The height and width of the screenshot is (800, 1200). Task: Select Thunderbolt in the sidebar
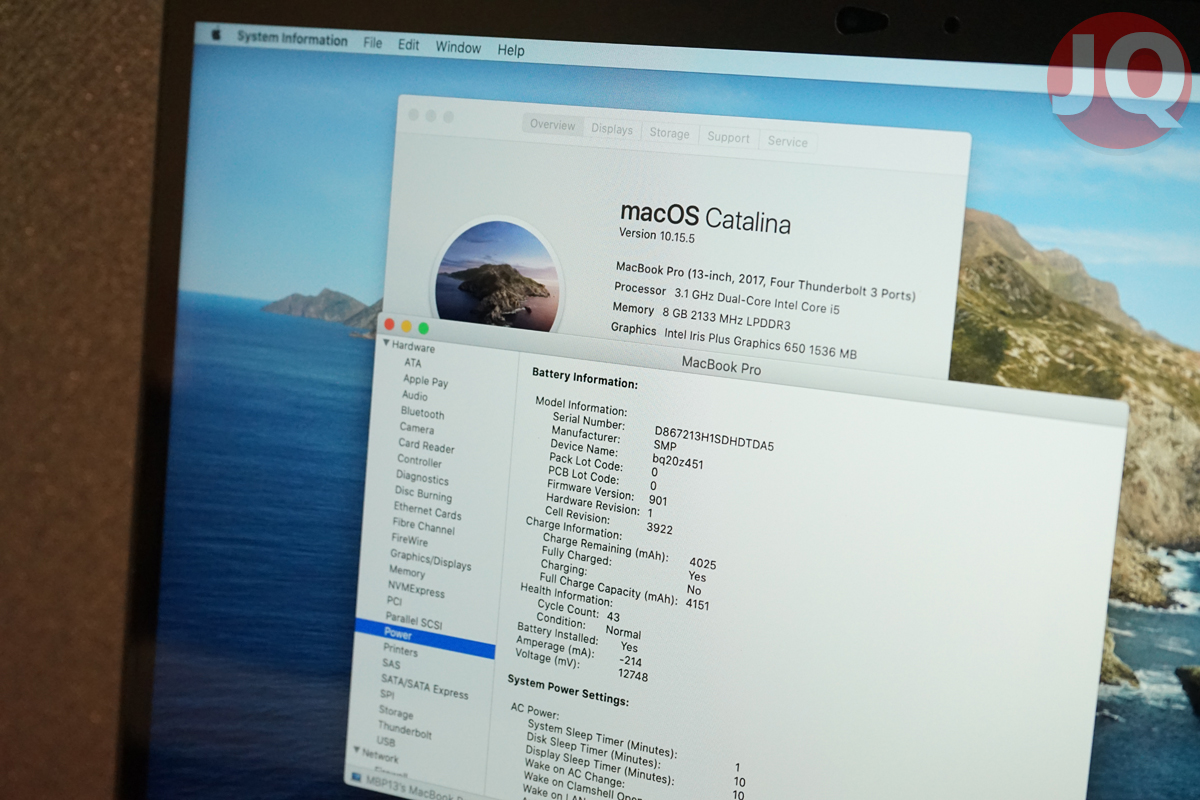coord(404,730)
